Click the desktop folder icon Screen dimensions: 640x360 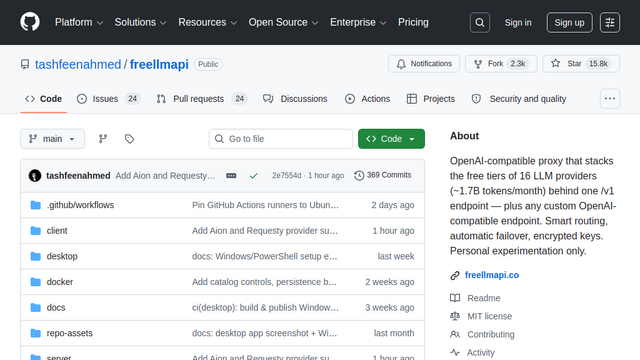coord(36,256)
